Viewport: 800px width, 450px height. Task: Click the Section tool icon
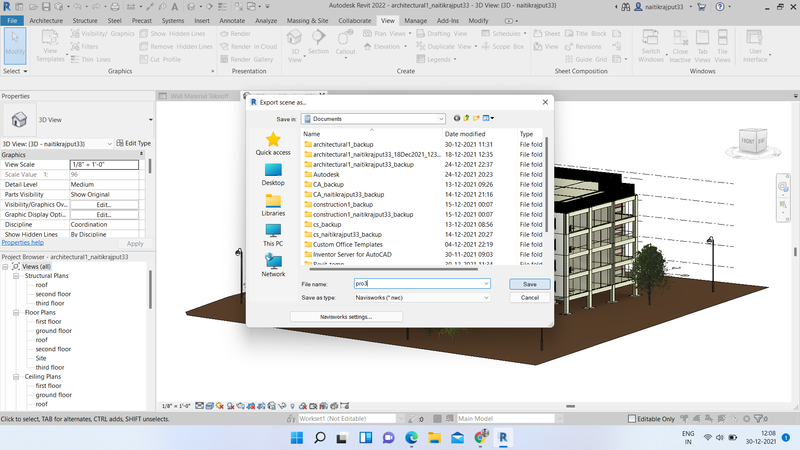(x=318, y=42)
